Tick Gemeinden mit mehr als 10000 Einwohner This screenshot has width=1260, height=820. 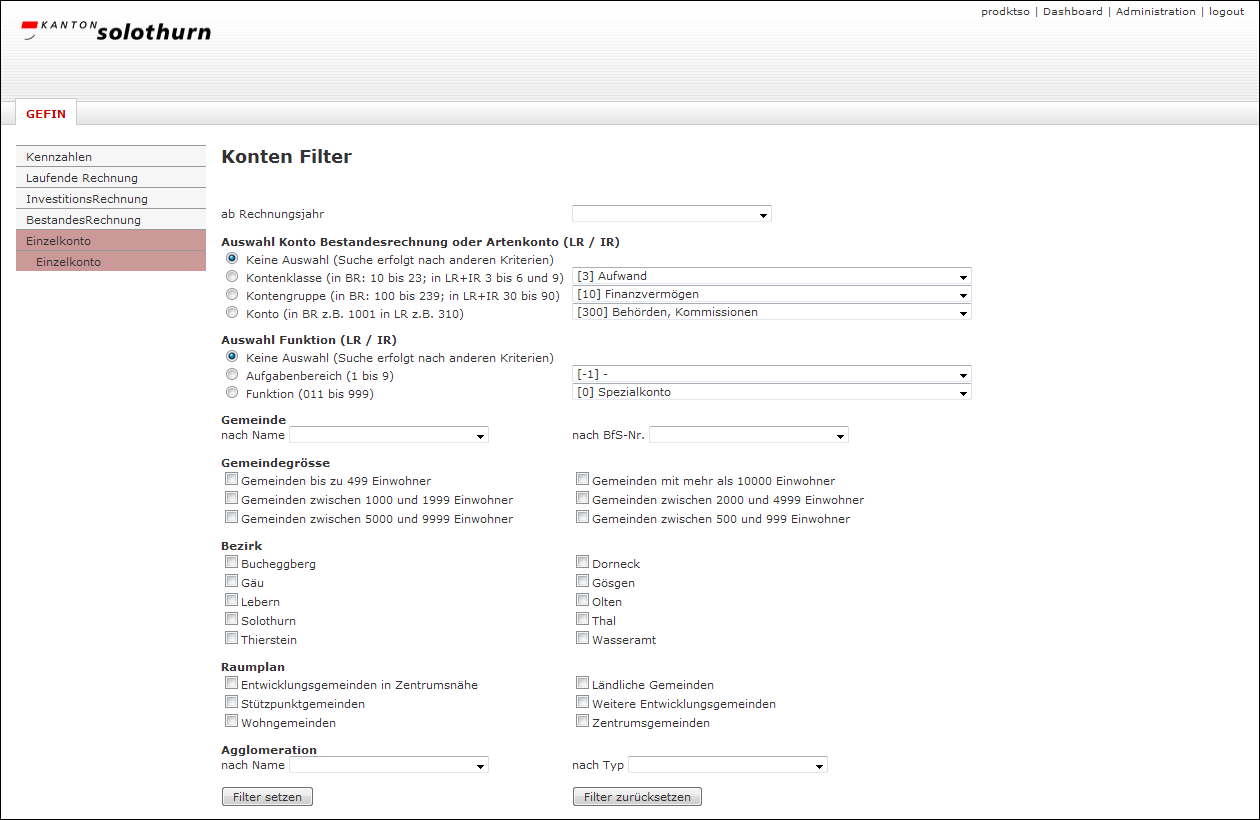(583, 480)
